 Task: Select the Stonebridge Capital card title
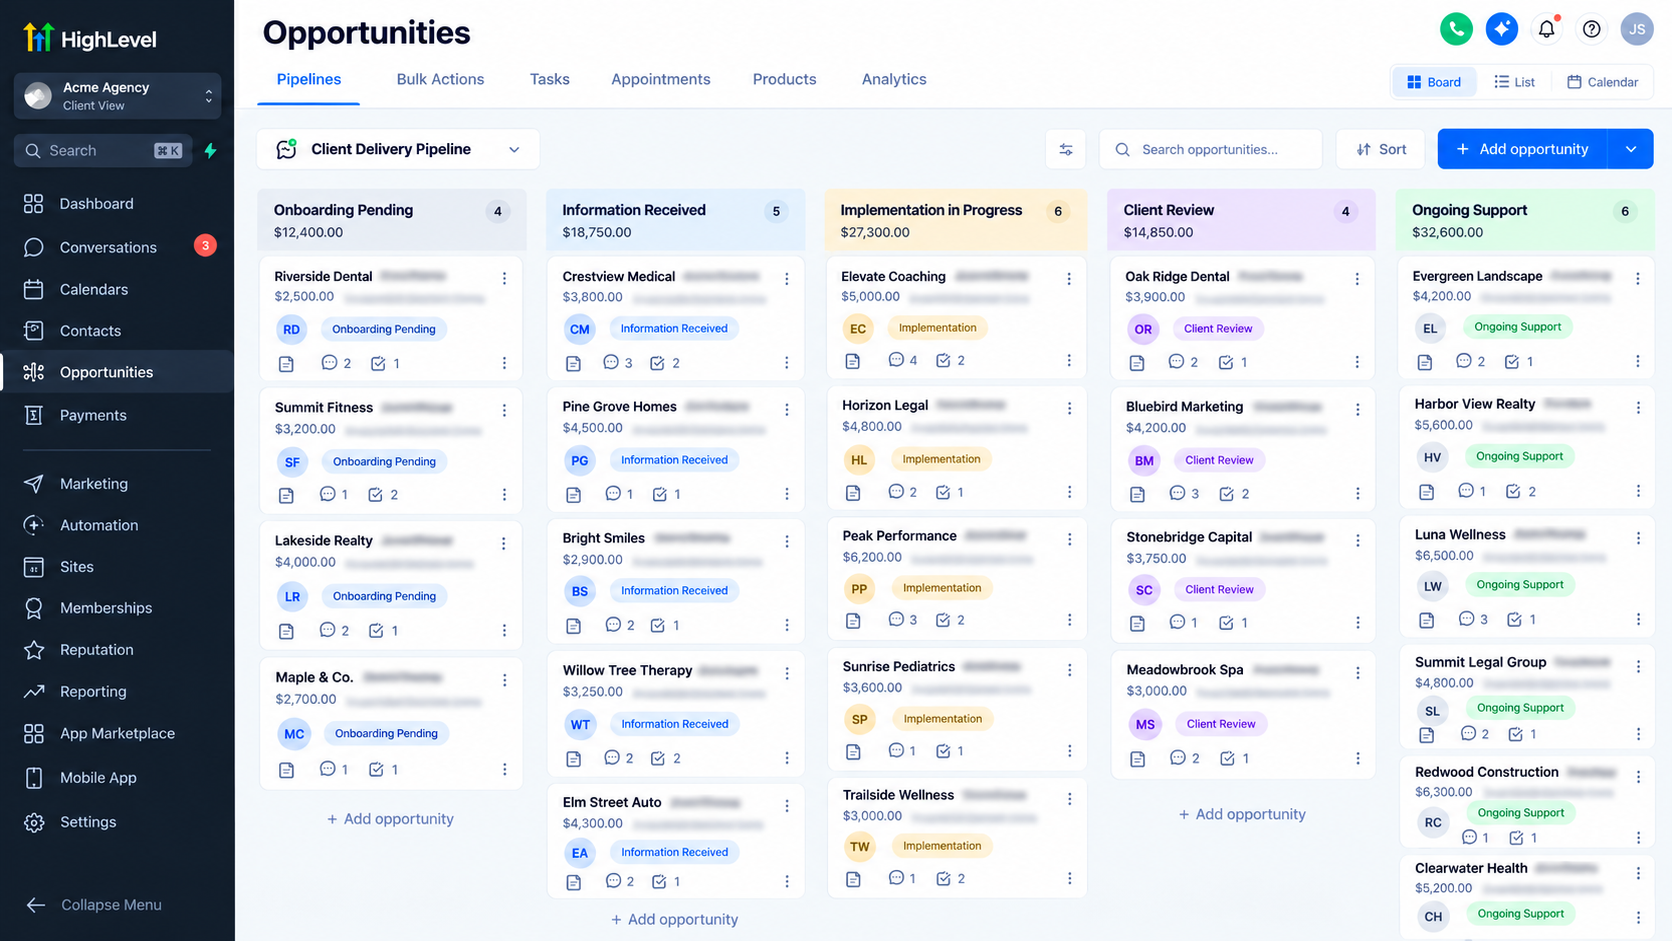[1189, 537]
